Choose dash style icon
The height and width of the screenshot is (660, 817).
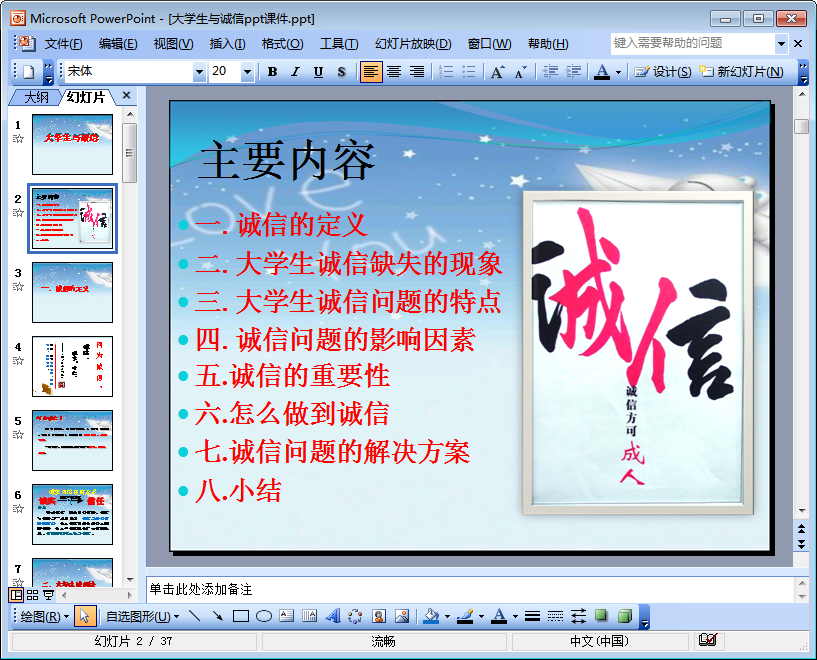(x=555, y=617)
